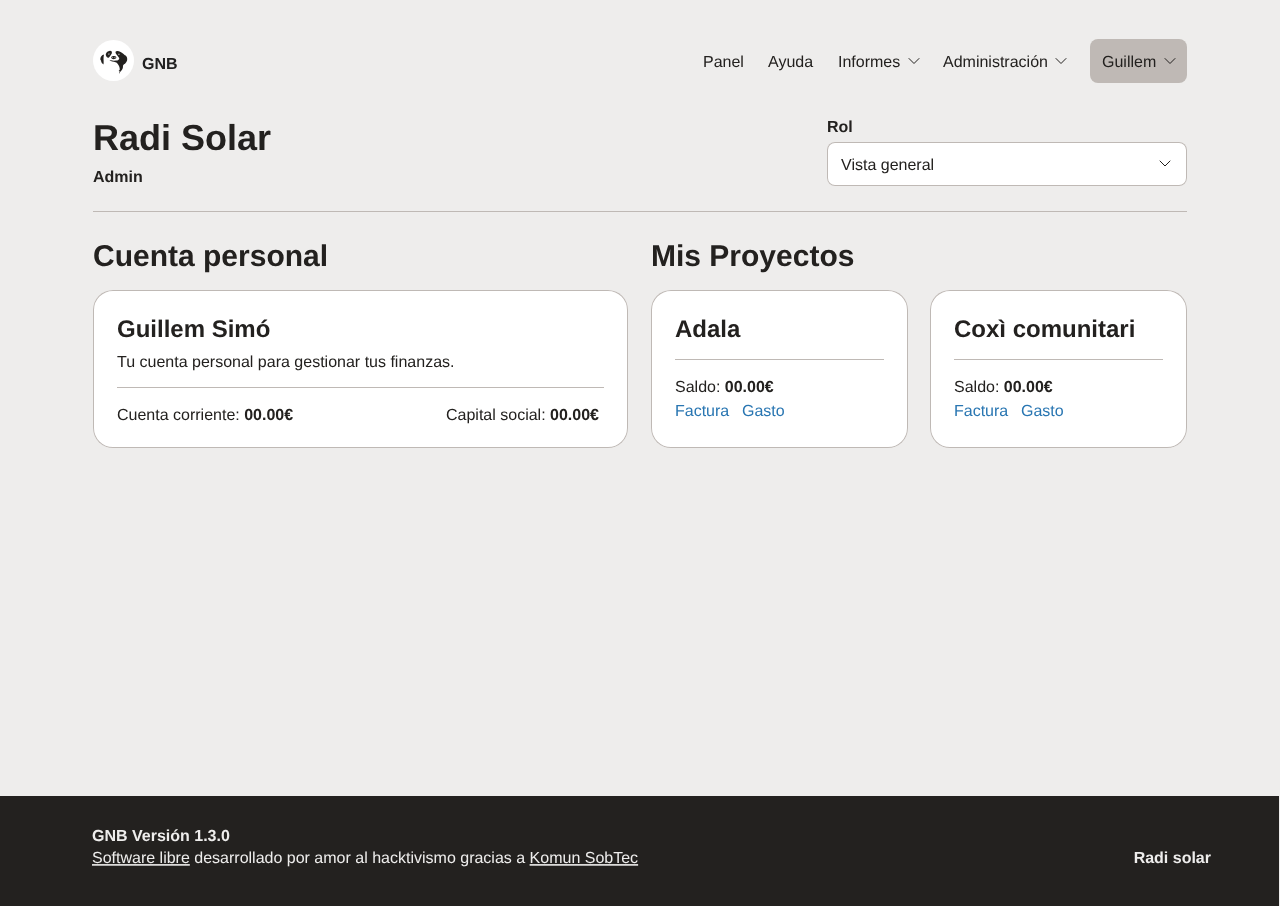Click the chevron next to Guillem
1280x906 pixels.
[1170, 62]
